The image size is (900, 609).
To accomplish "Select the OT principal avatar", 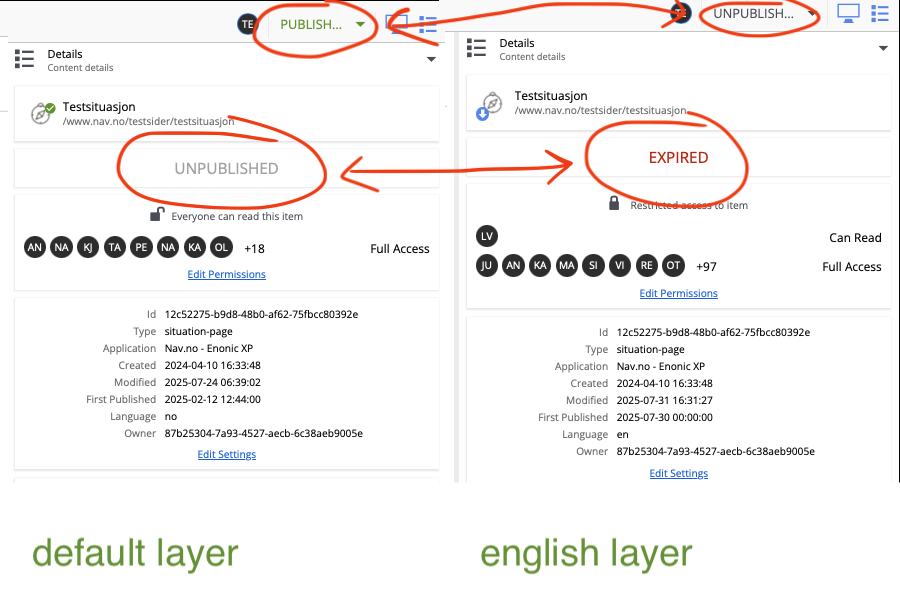I will tap(673, 265).
